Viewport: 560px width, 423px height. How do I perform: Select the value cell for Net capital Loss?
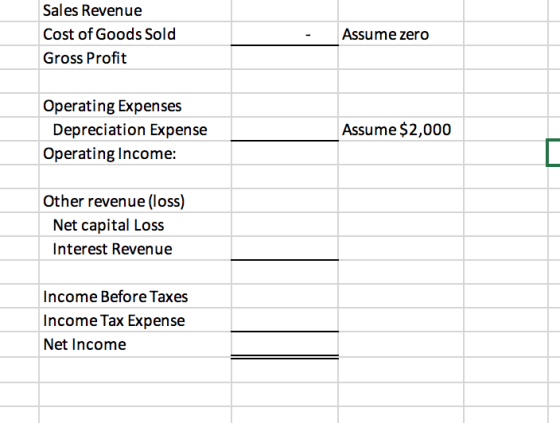point(285,225)
